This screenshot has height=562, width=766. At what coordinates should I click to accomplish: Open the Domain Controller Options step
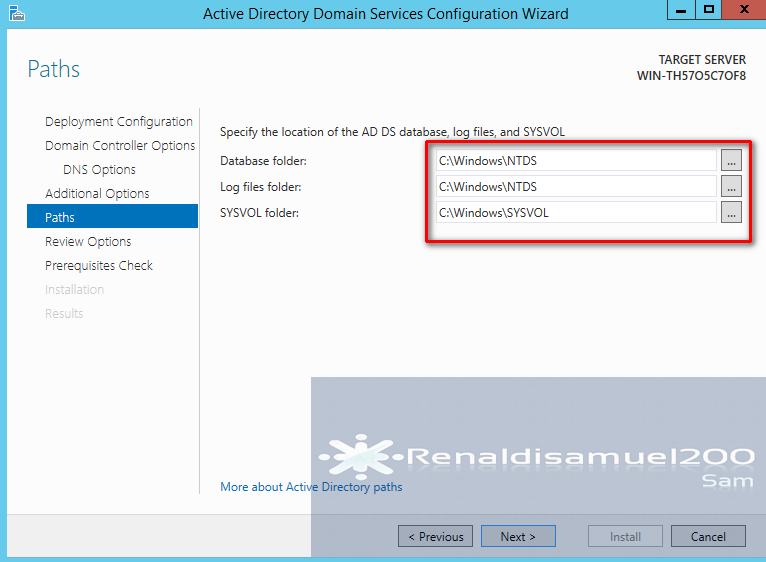point(120,145)
